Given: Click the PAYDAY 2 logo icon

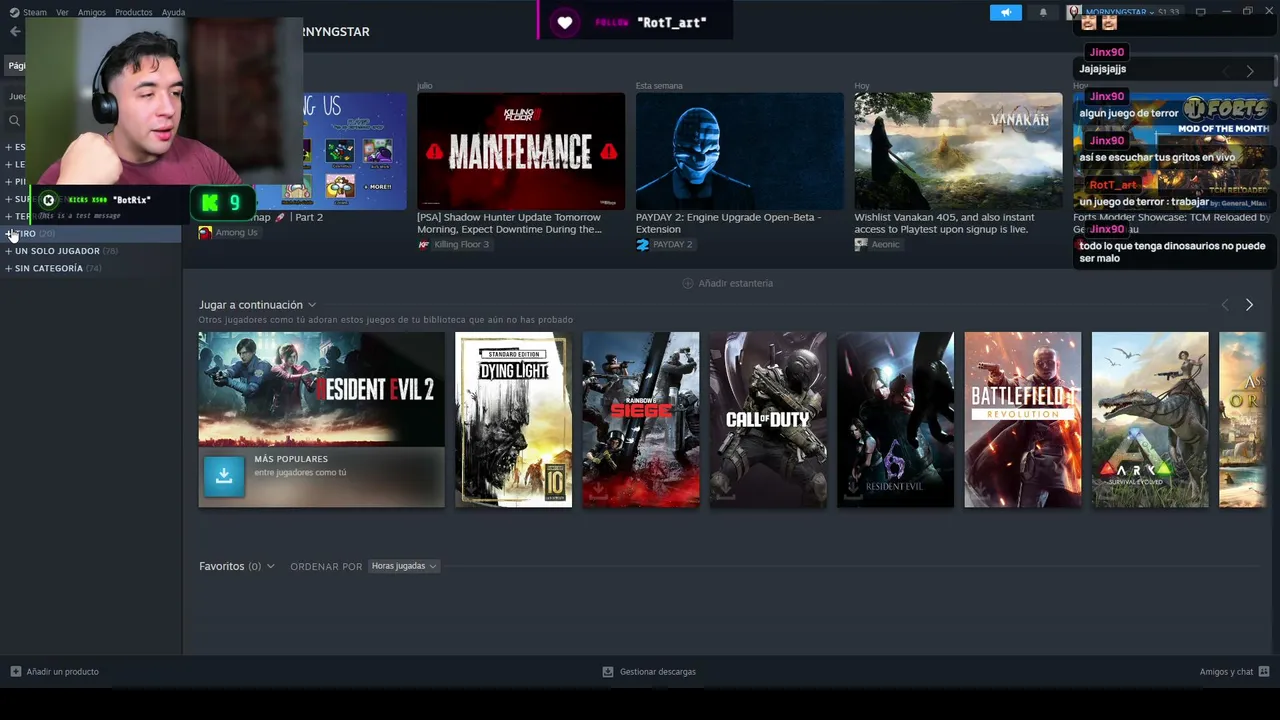Looking at the screenshot, I should (642, 244).
